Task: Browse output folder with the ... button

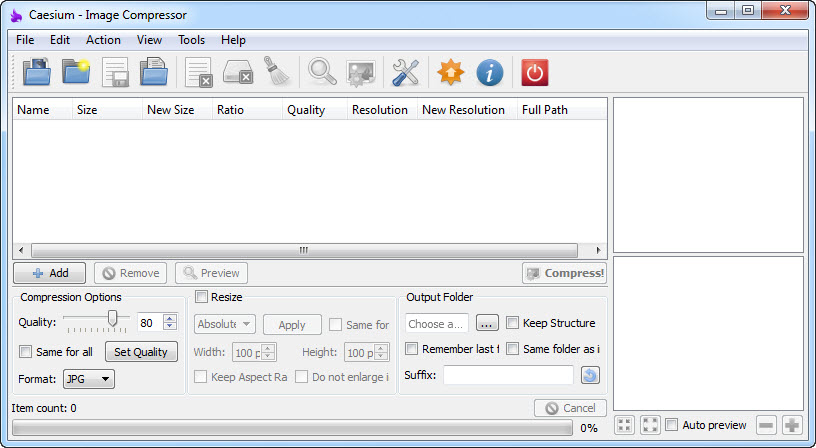Action: click(x=487, y=323)
